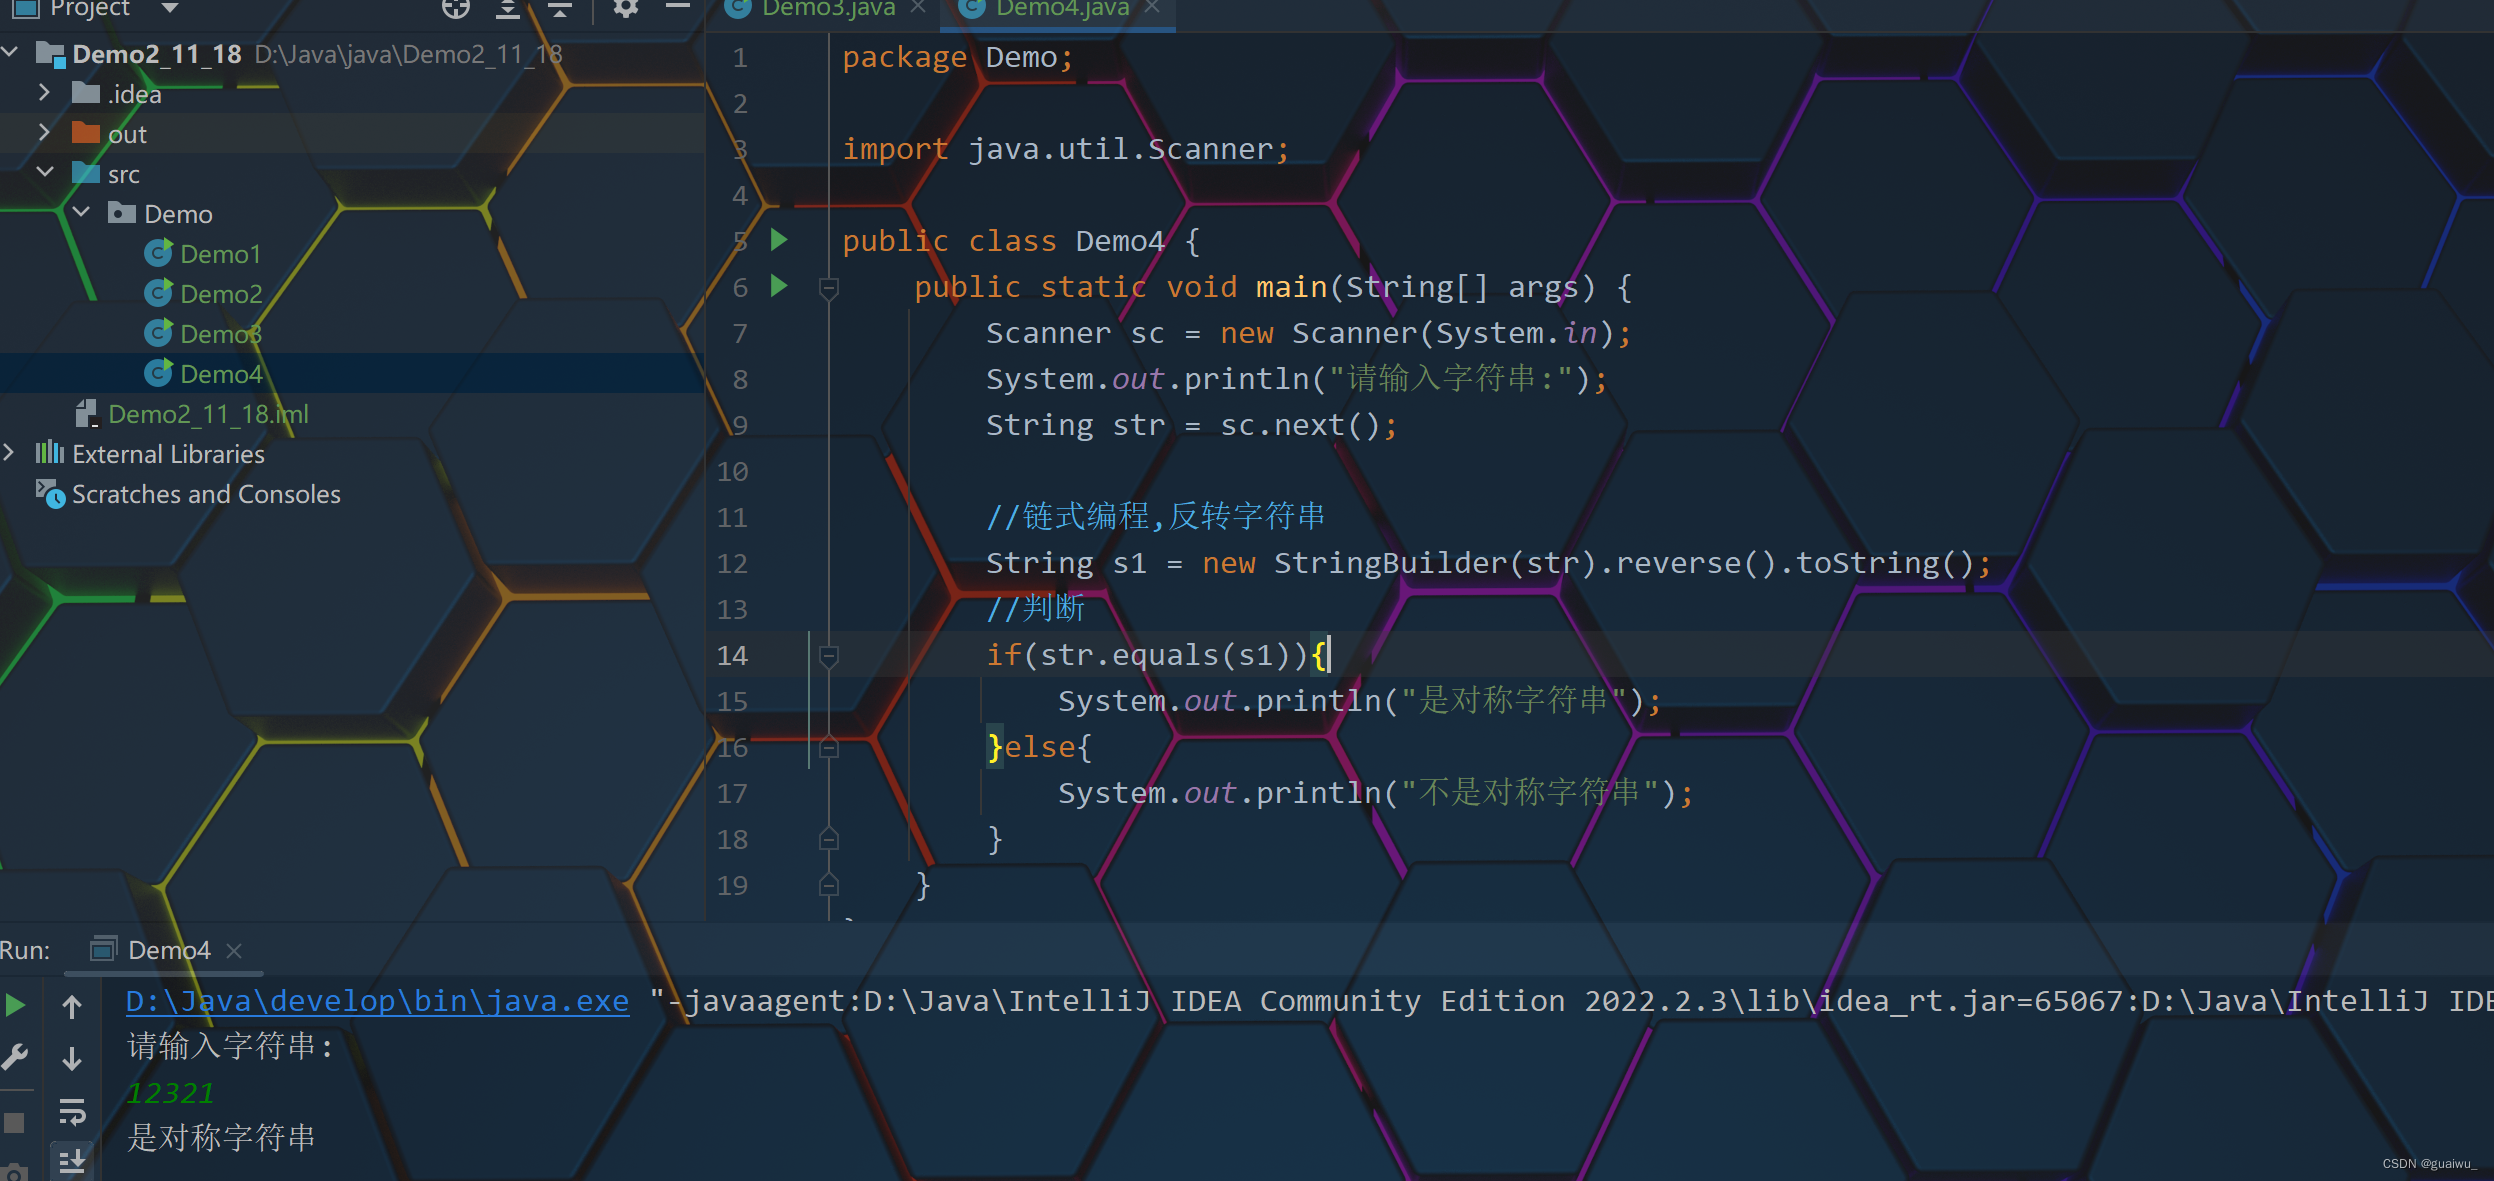Collapse the src folder
This screenshot has height=1181, width=2494.
[x=45, y=172]
